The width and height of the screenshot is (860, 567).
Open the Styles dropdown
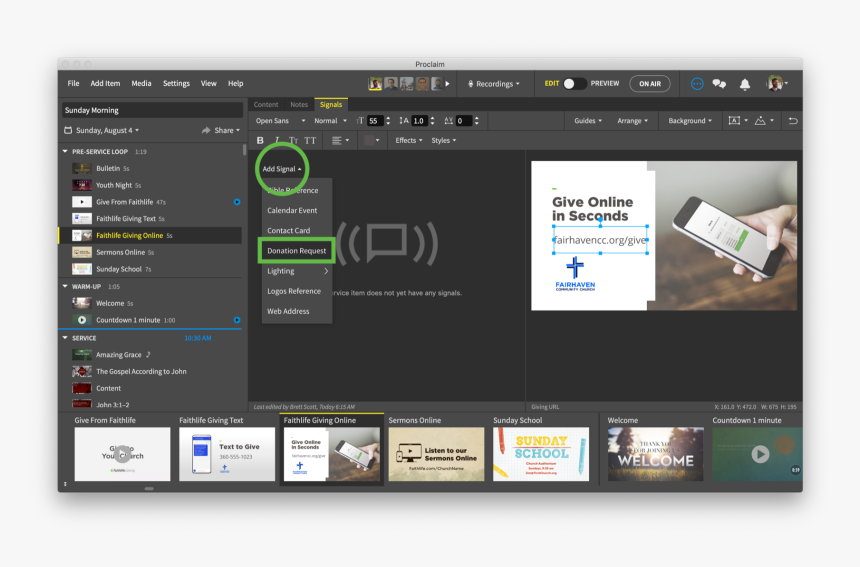click(443, 140)
